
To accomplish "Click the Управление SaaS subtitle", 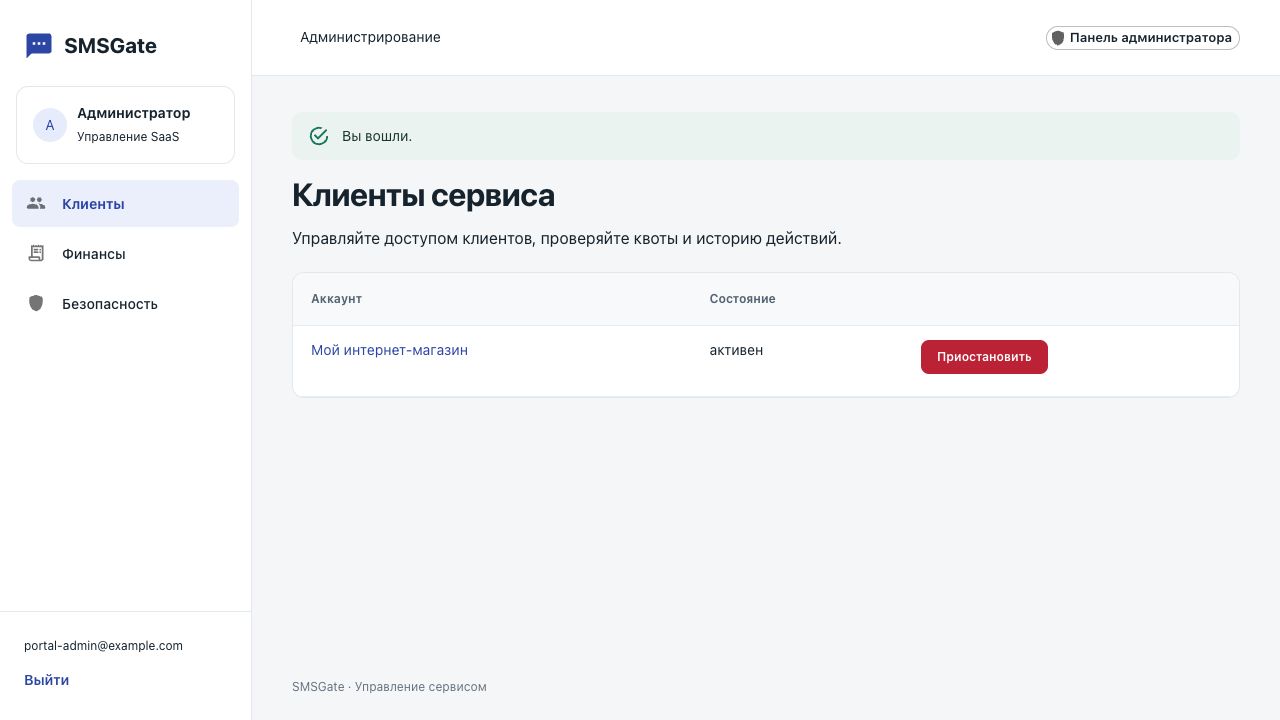I will pyautogui.click(x=128, y=137).
